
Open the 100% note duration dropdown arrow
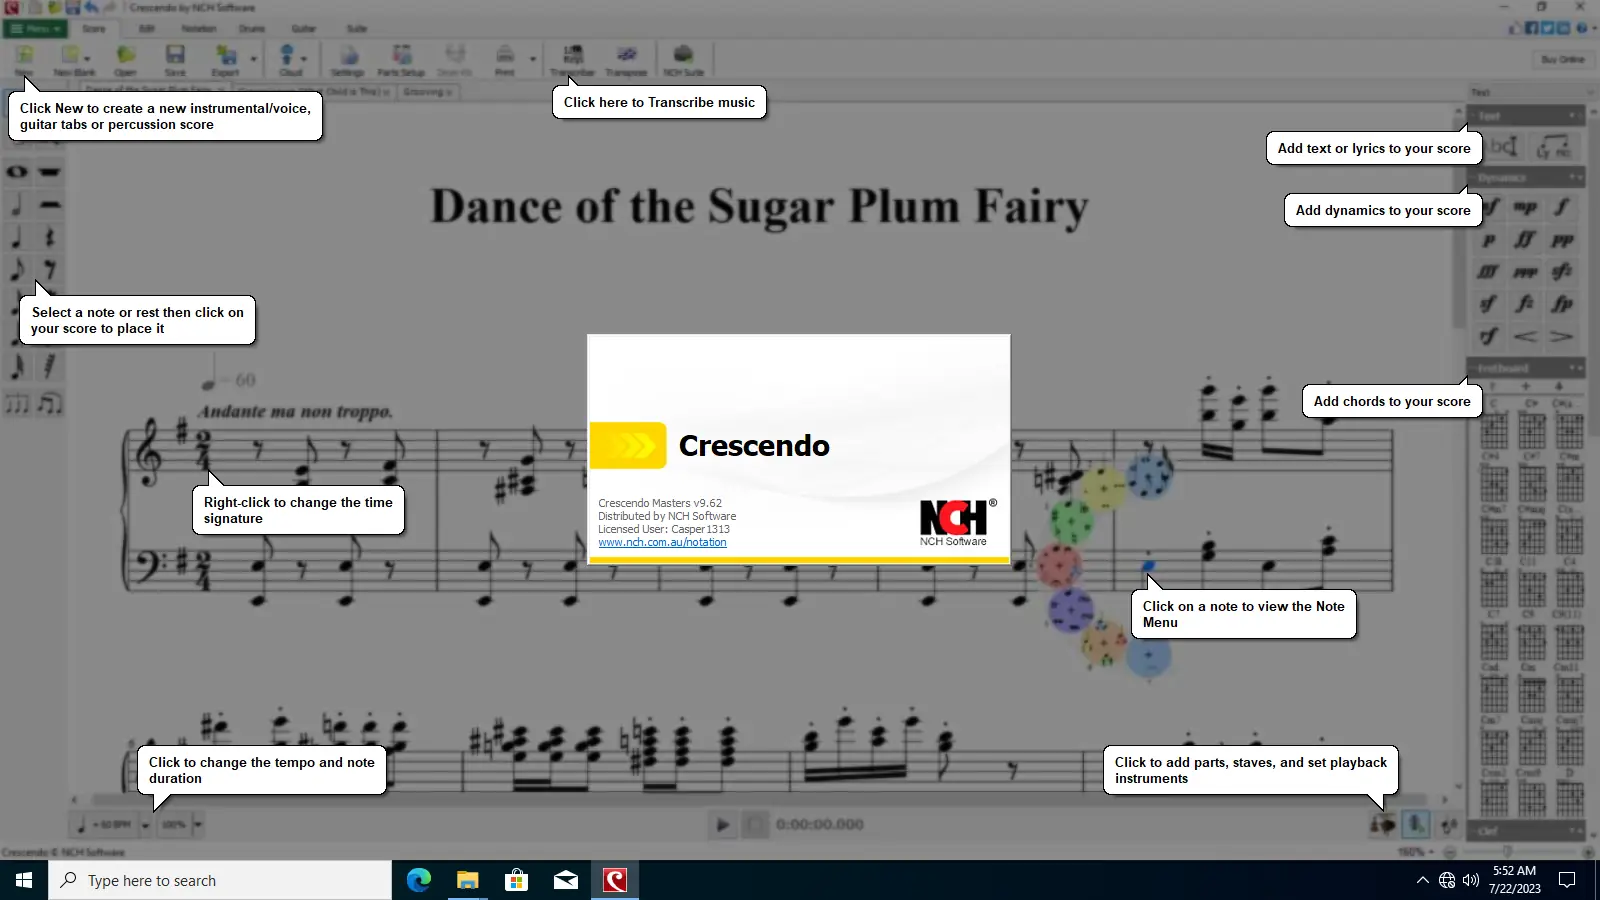(198, 825)
